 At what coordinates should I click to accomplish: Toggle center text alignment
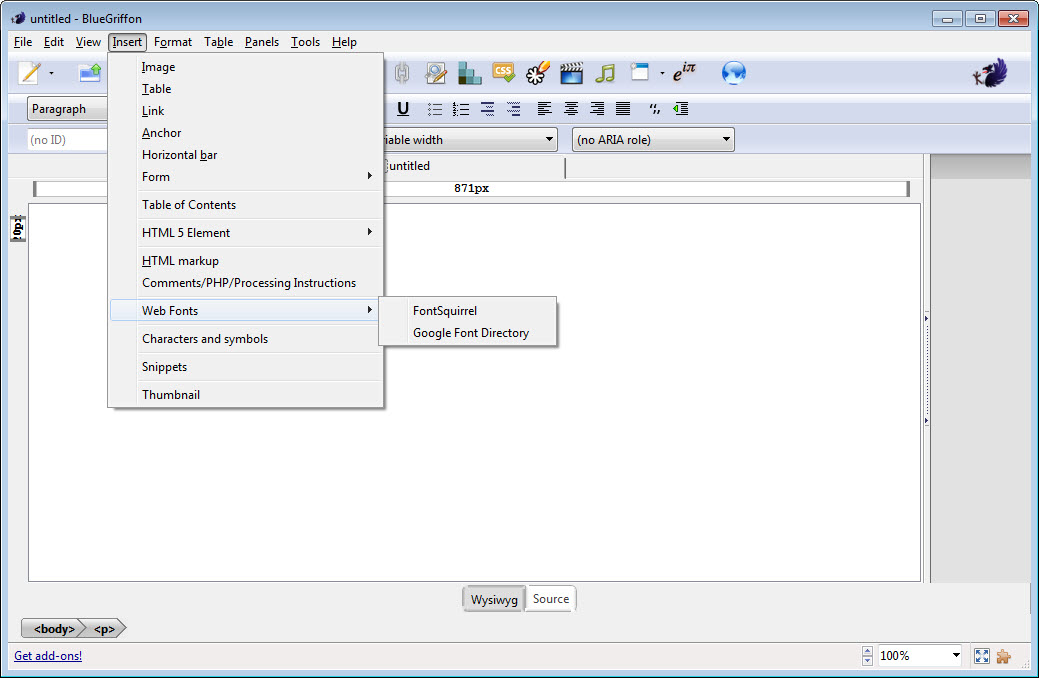pos(571,109)
